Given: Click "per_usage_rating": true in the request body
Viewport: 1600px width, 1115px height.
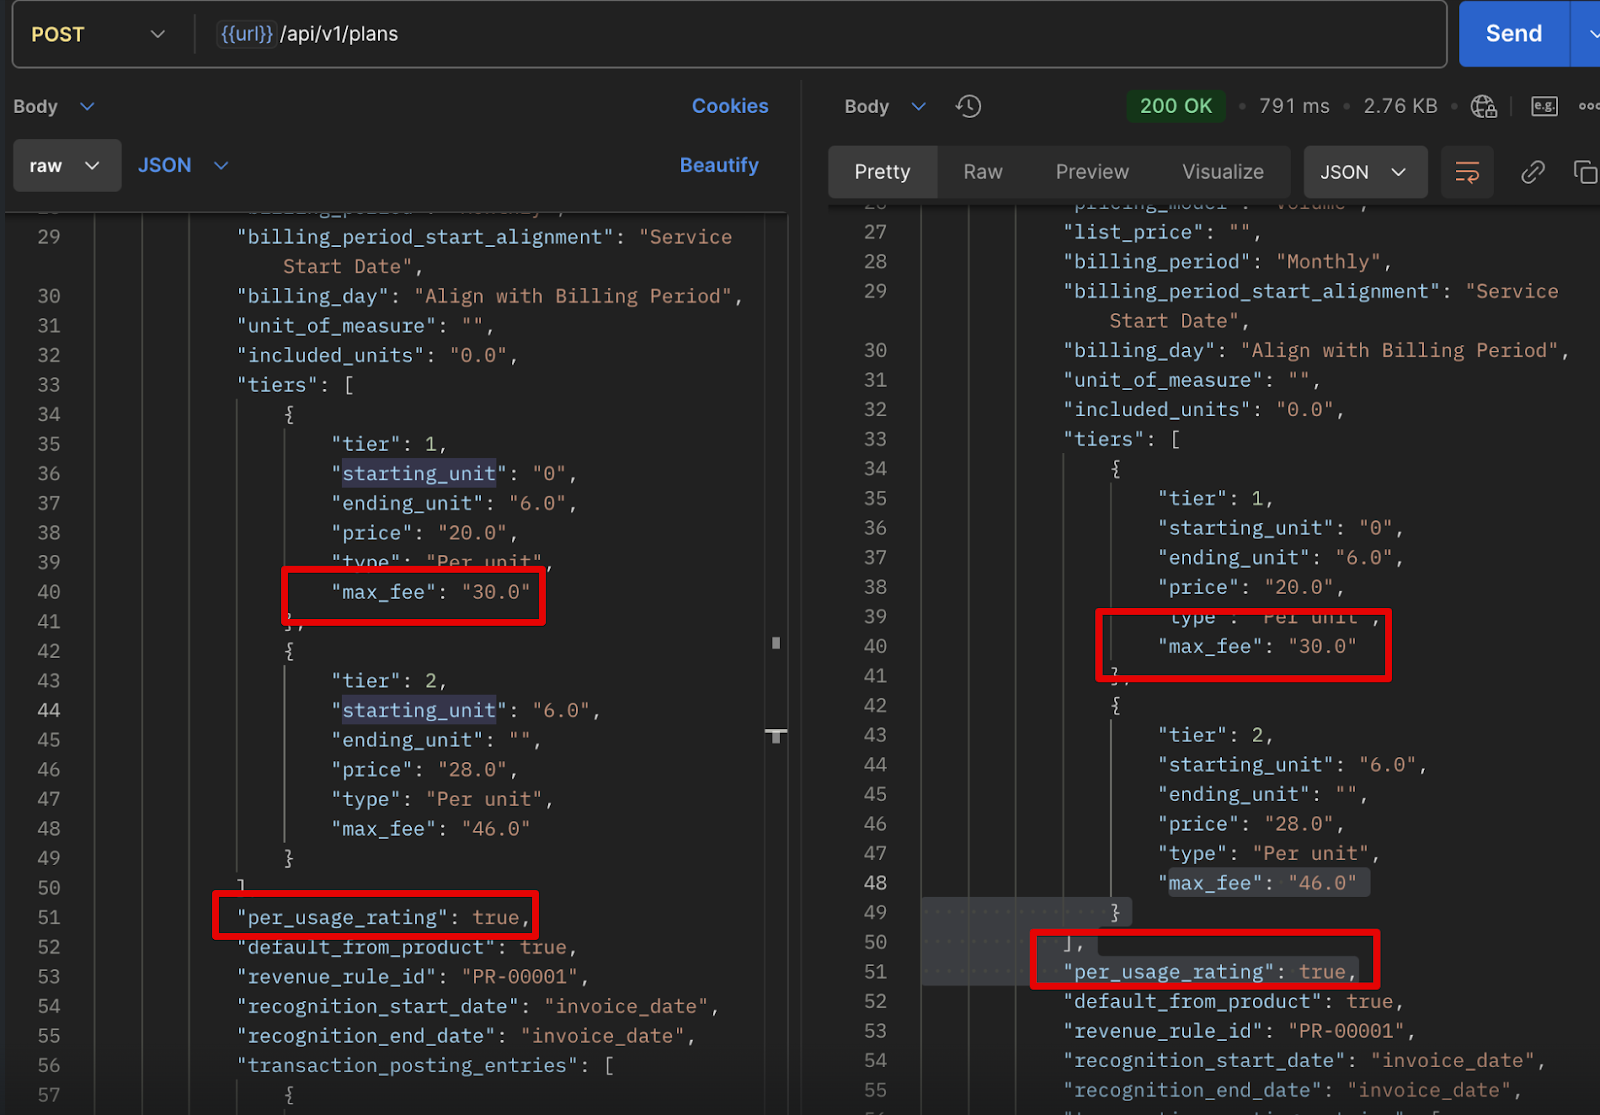Looking at the screenshot, I should click(x=383, y=918).
